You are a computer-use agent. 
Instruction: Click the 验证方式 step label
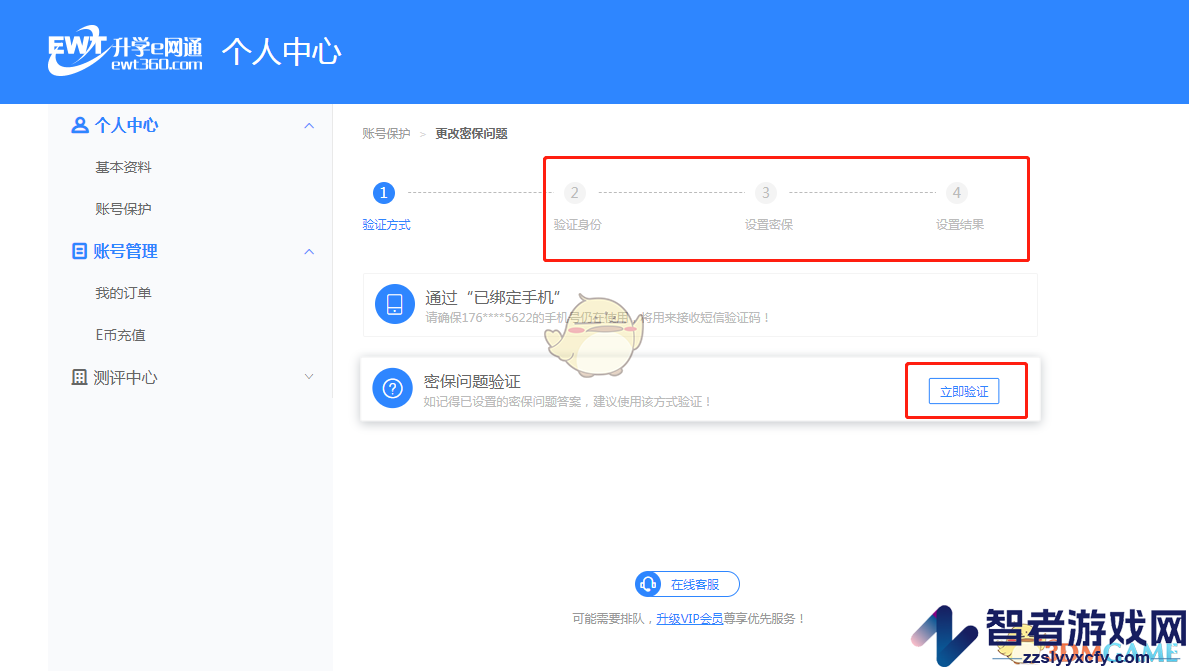click(386, 224)
